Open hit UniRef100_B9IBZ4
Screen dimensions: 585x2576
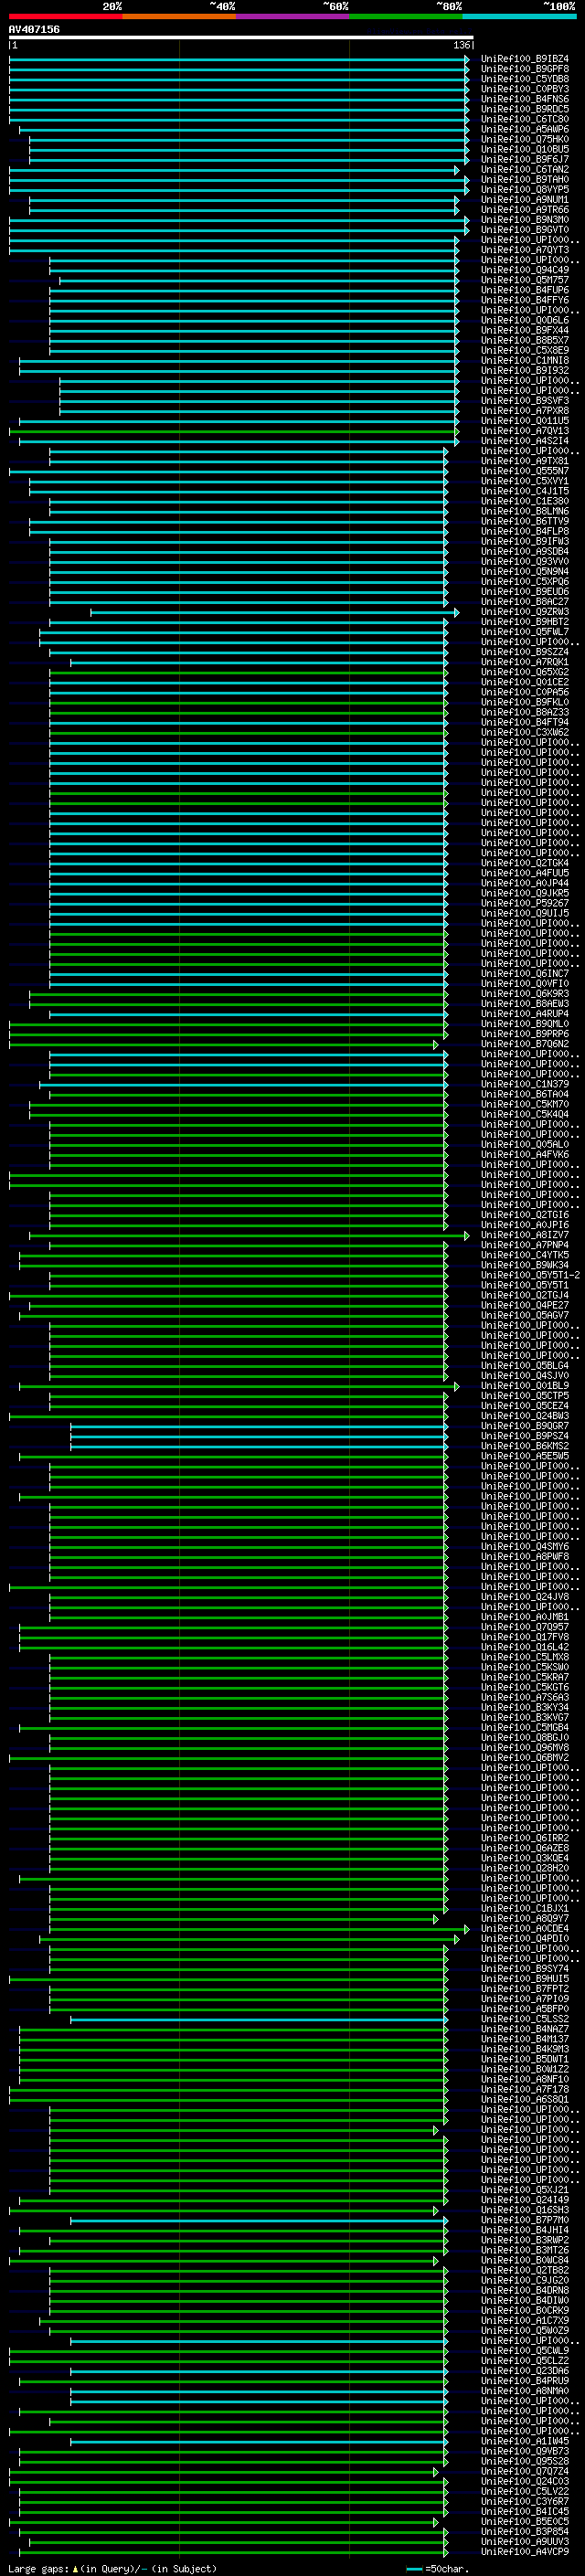(524, 59)
